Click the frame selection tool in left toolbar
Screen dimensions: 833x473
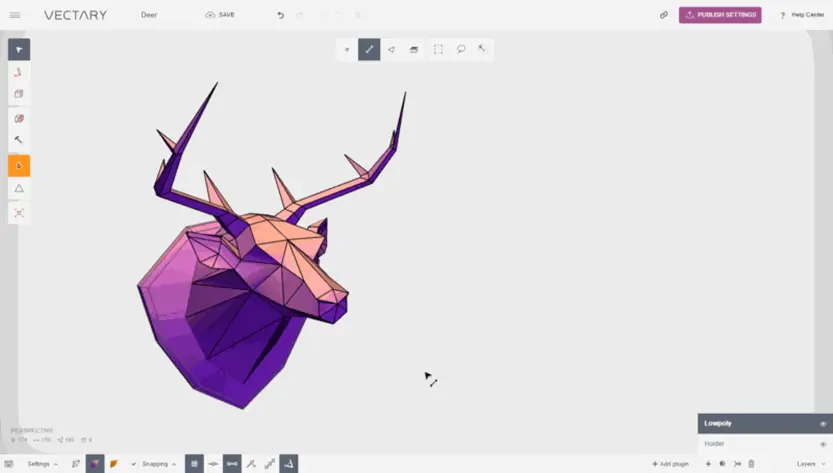point(19,213)
